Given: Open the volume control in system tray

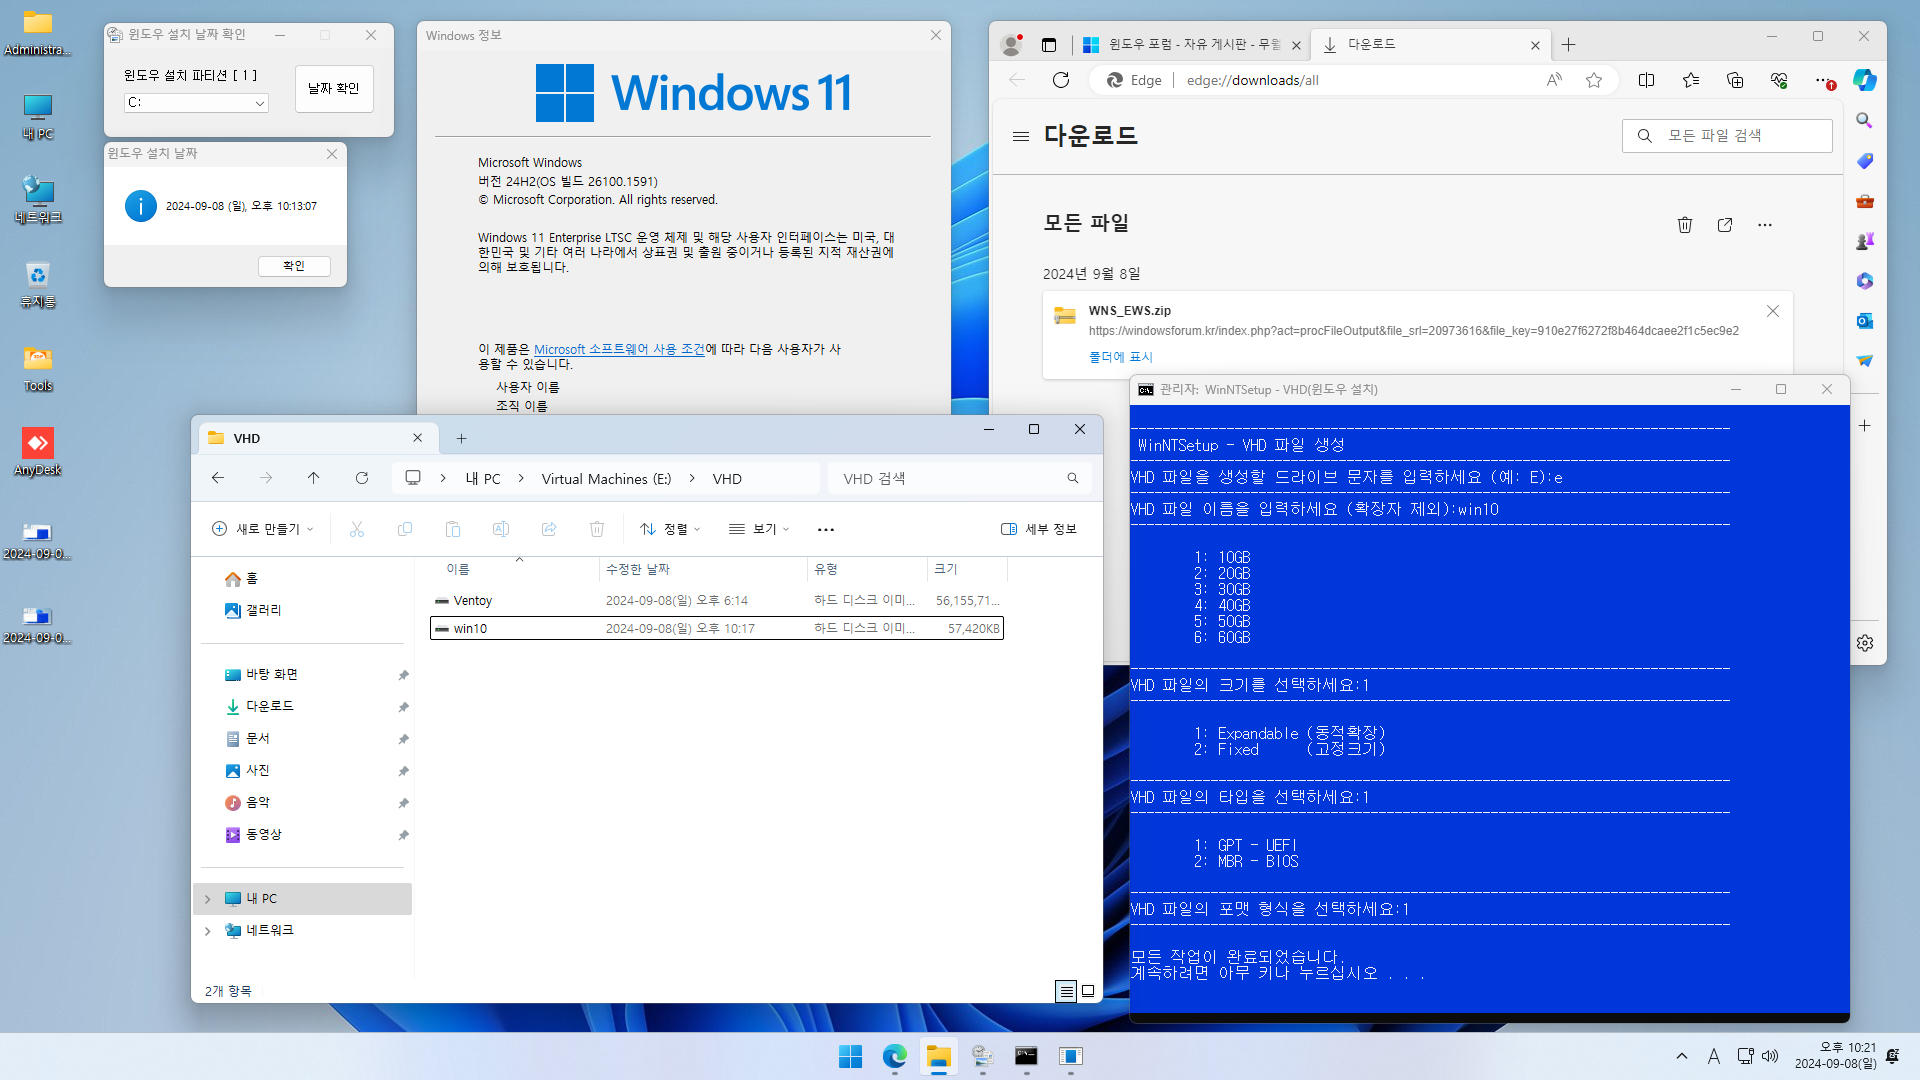Looking at the screenshot, I should click(1770, 1056).
